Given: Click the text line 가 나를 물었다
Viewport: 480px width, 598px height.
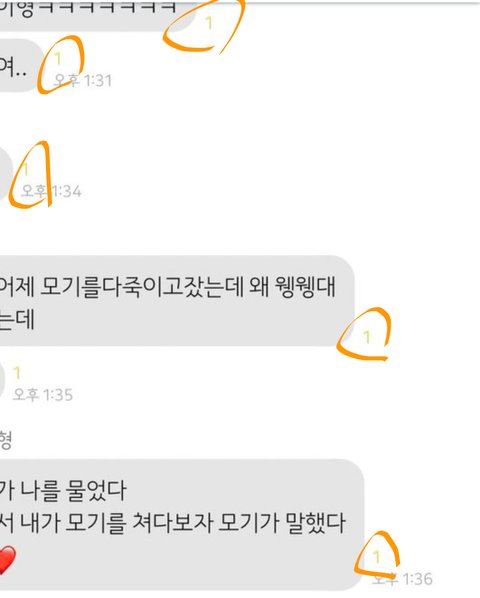Looking at the screenshot, I should (x=63, y=490).
